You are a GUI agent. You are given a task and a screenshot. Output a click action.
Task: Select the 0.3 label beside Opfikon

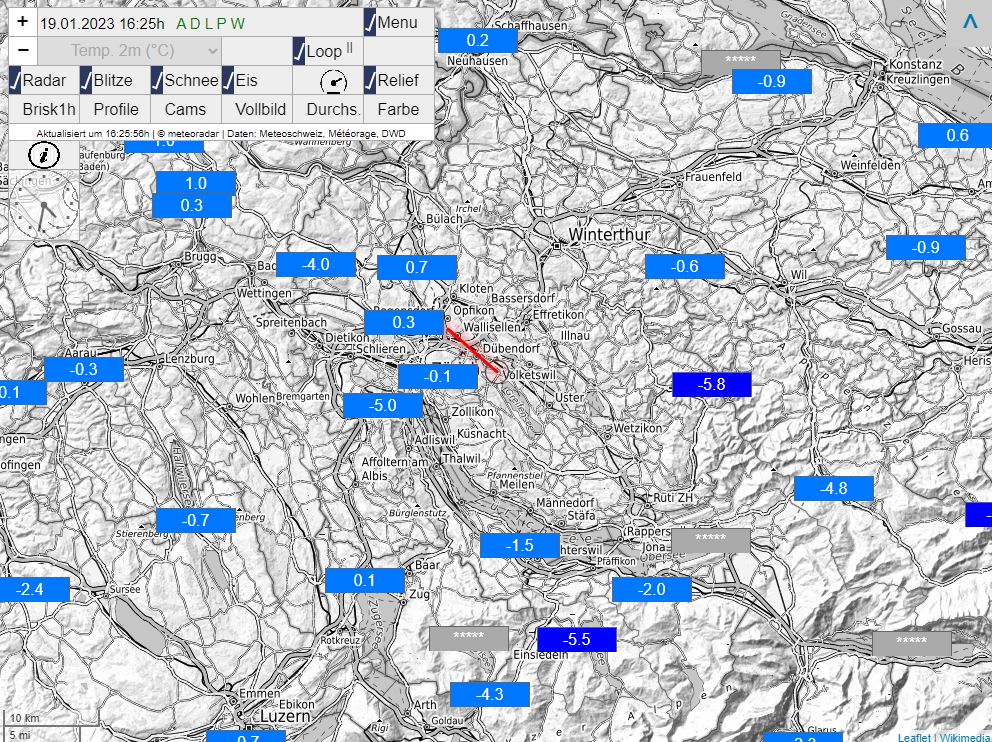pos(404,323)
